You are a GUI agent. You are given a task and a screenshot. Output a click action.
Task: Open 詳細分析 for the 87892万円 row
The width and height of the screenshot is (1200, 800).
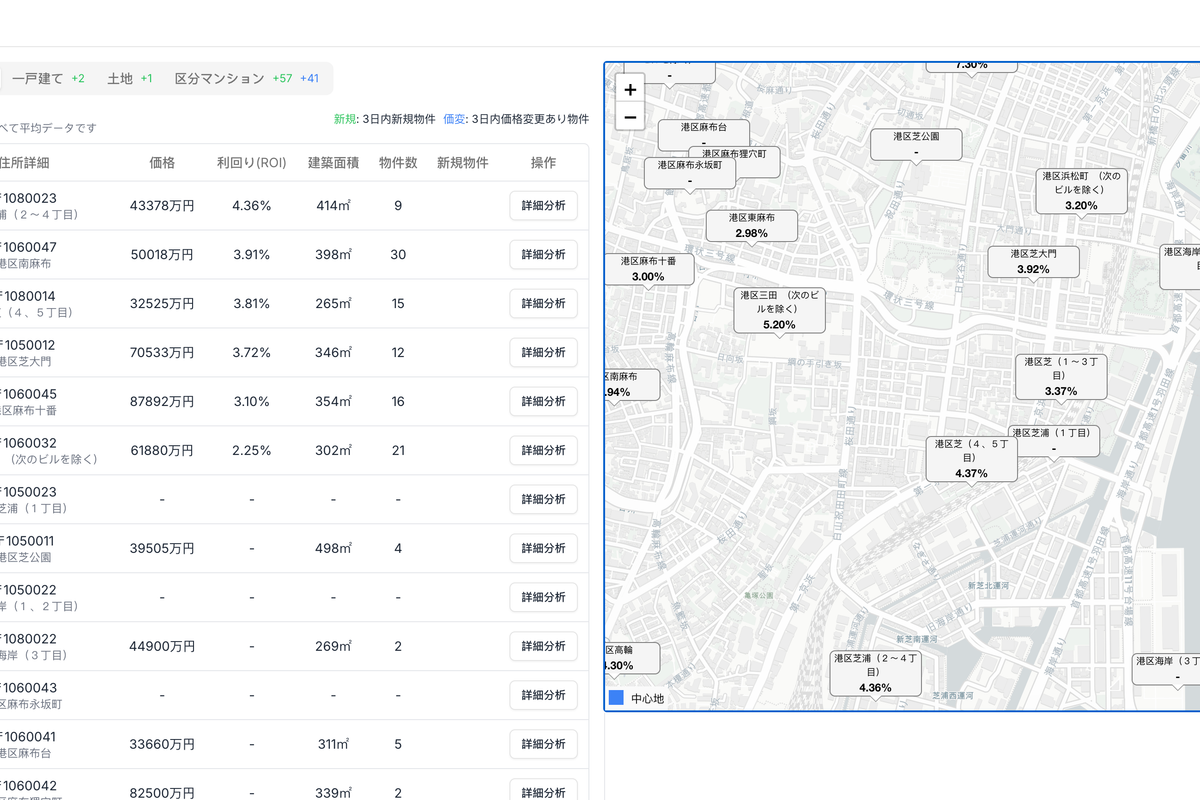pos(543,401)
